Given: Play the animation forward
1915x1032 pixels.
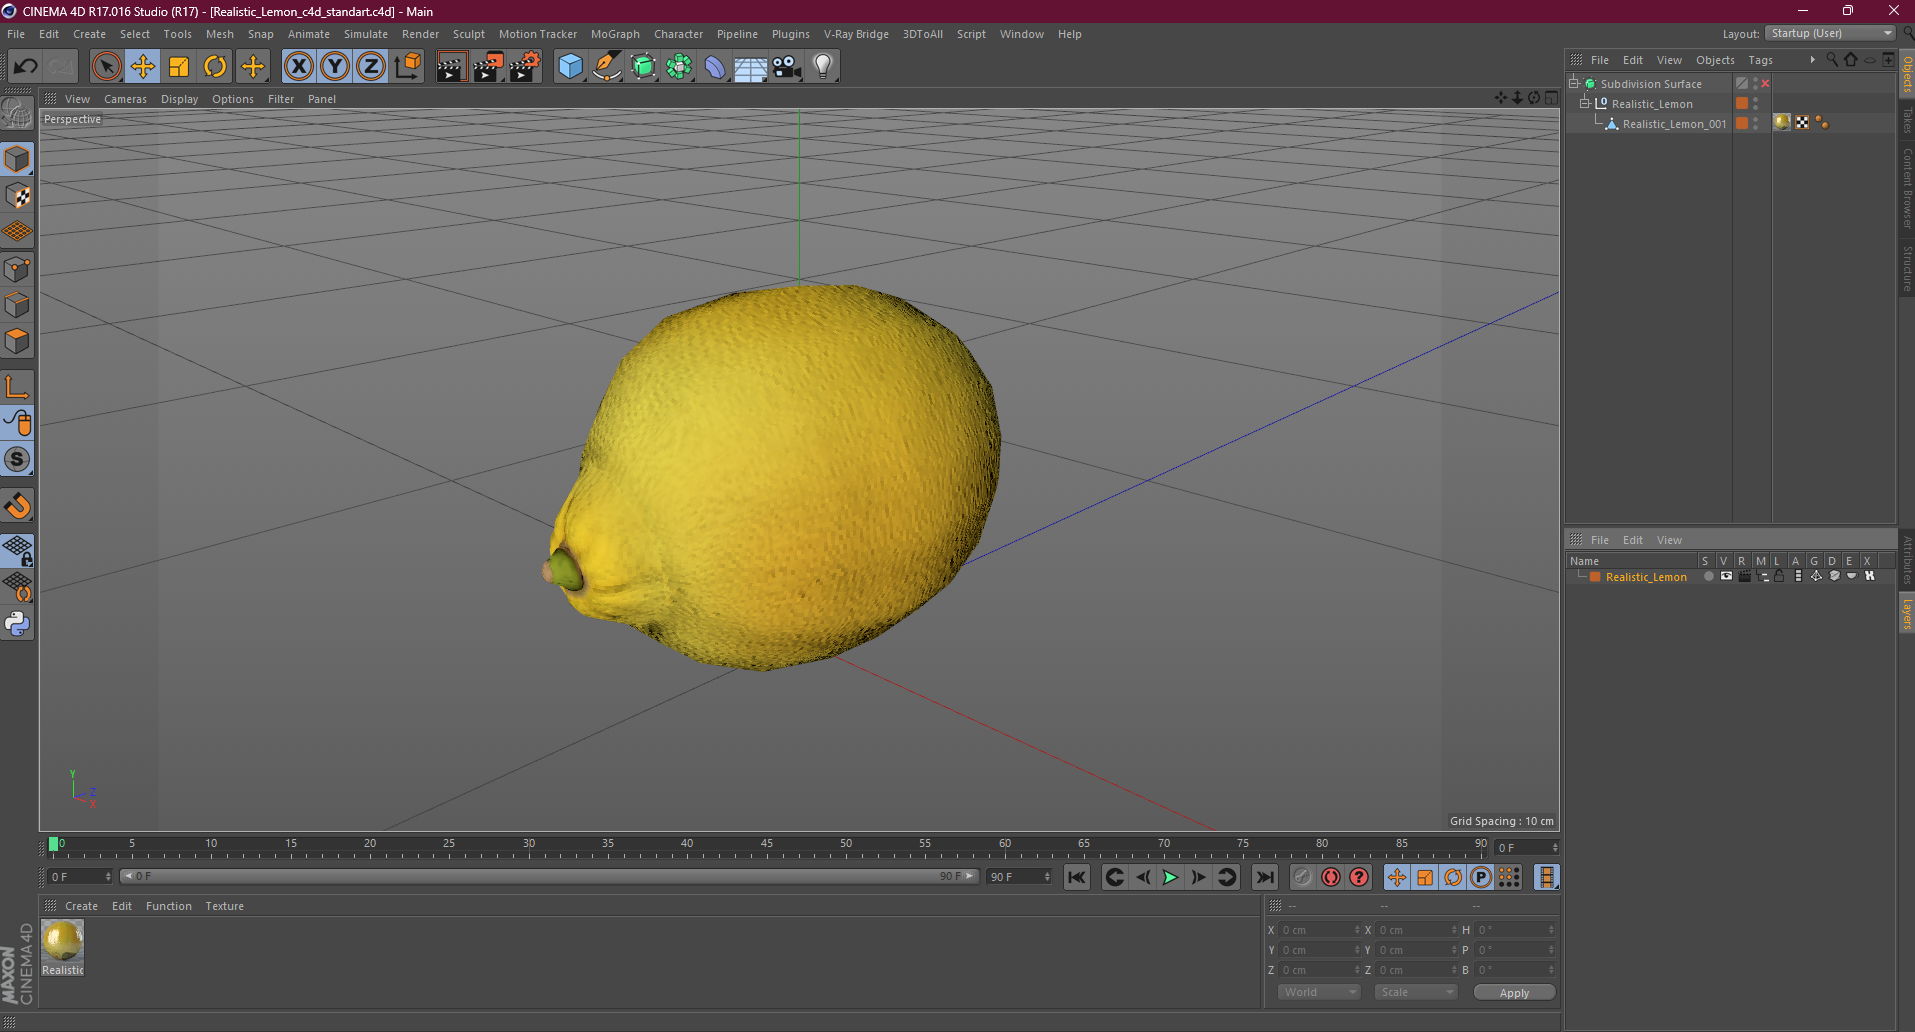Looking at the screenshot, I should [1170, 877].
